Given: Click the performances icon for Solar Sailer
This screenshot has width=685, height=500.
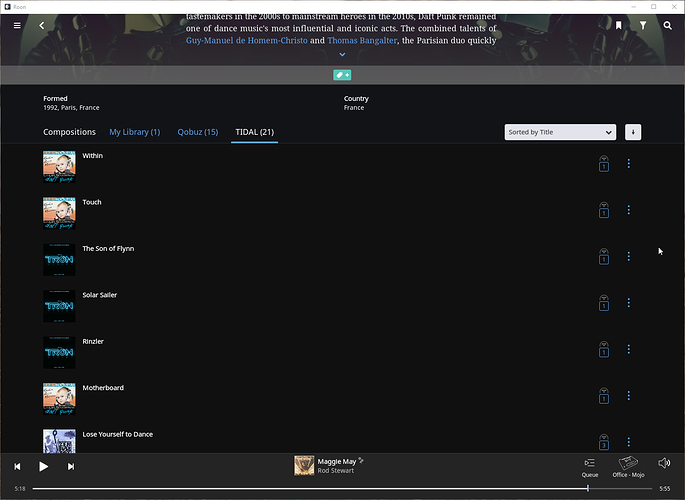Looking at the screenshot, I should (604, 303).
